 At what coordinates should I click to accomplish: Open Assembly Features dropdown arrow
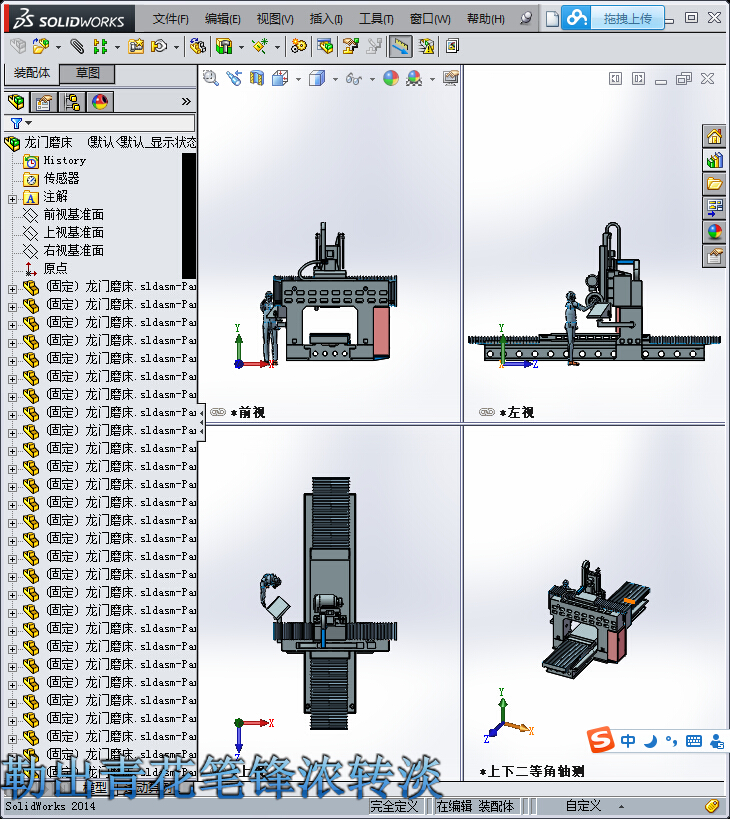241,48
